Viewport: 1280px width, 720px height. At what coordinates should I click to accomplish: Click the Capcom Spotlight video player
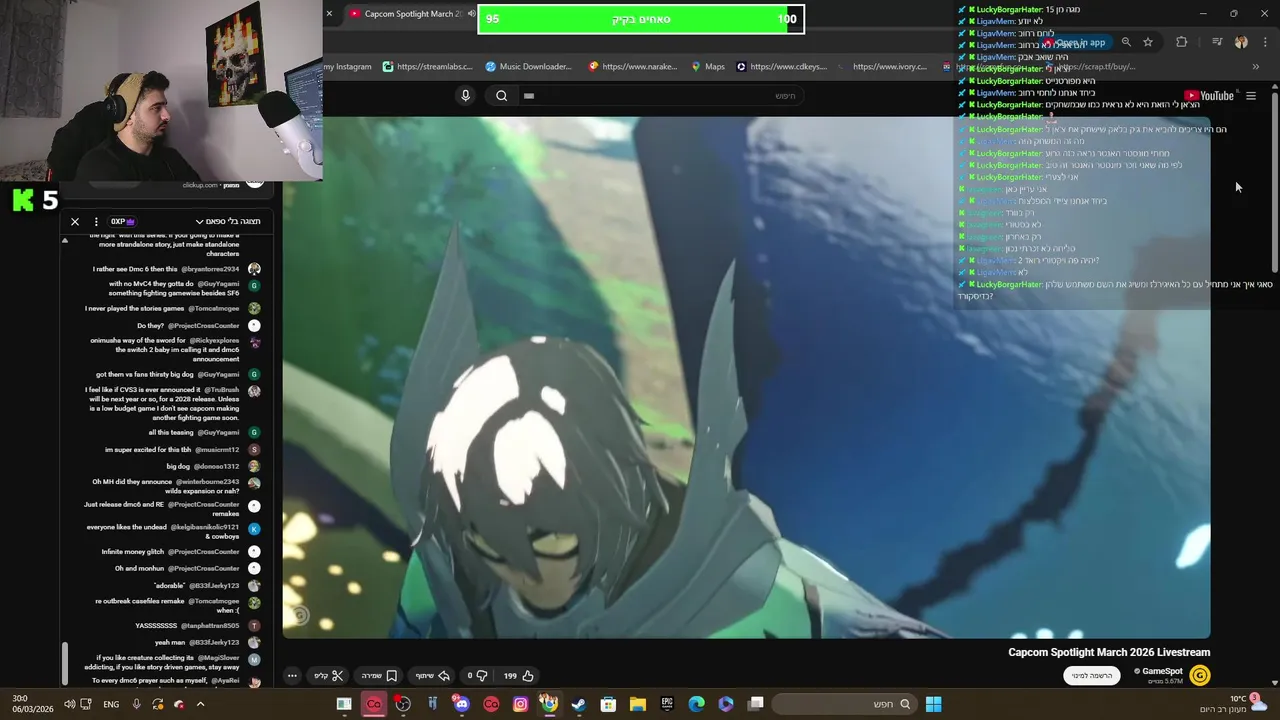[x=746, y=377]
